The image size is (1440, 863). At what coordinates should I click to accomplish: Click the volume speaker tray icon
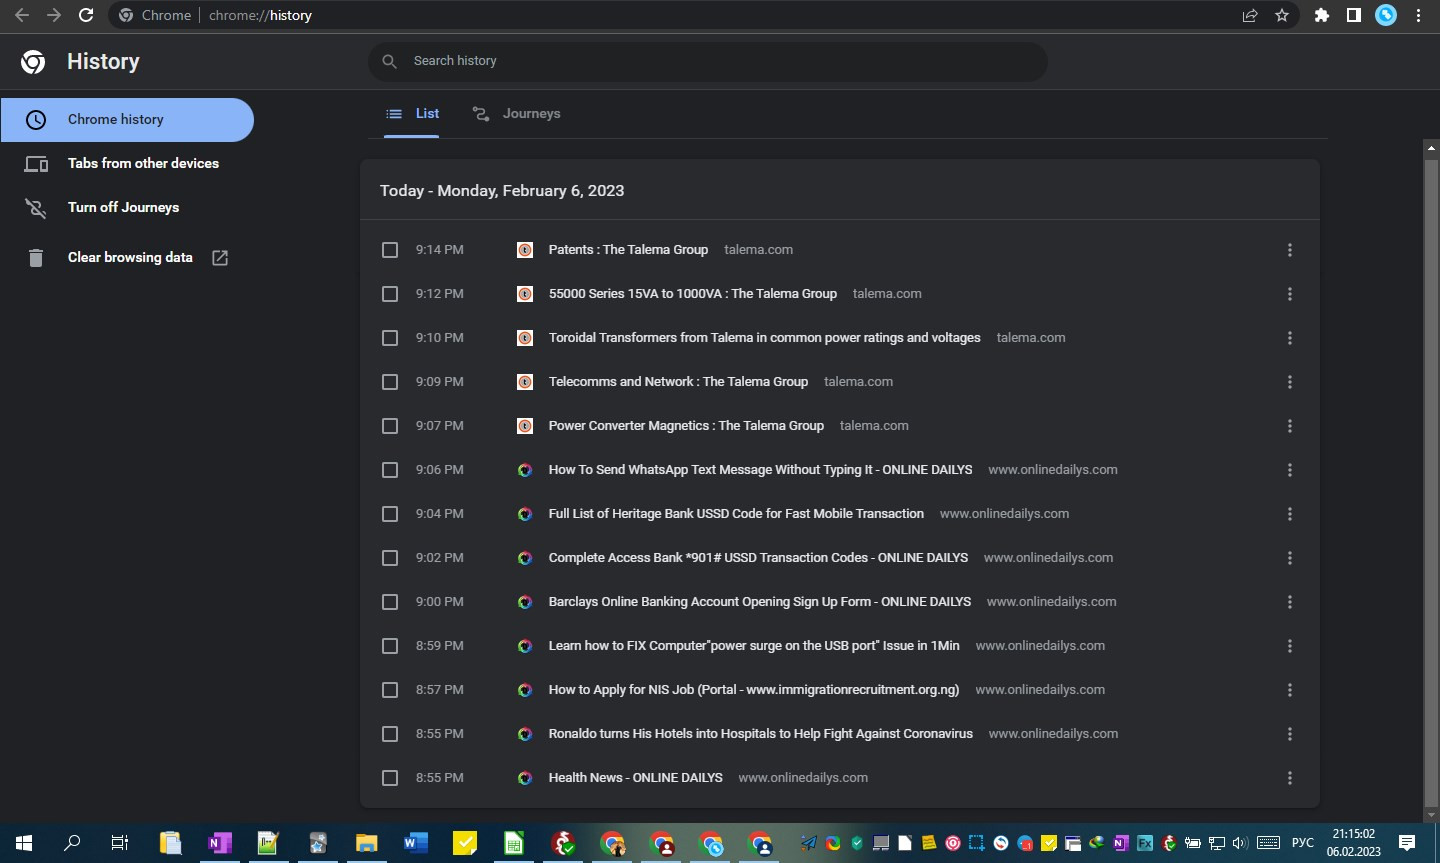click(1241, 843)
